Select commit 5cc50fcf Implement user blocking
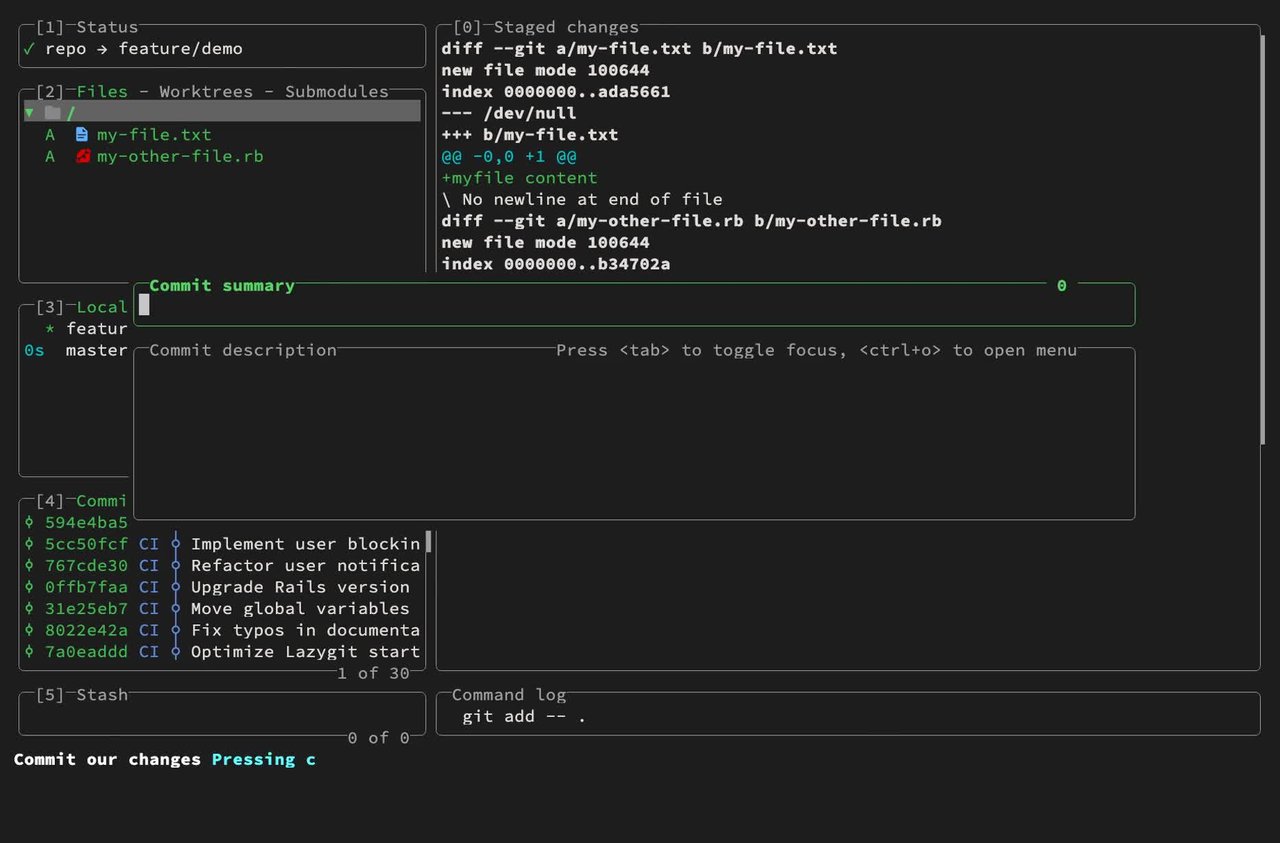The height and width of the screenshot is (843, 1280). coord(222,544)
